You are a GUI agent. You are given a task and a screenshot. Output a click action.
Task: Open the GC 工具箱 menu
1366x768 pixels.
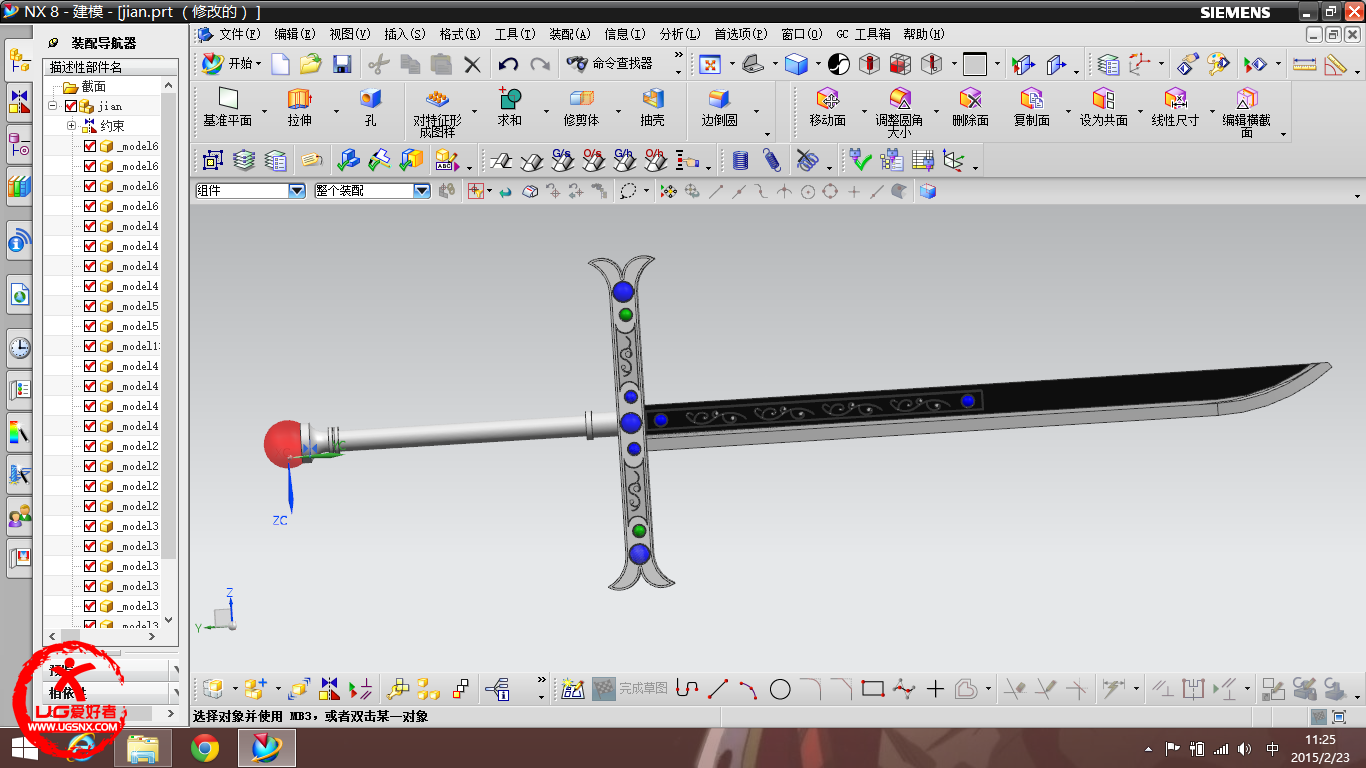[863, 34]
